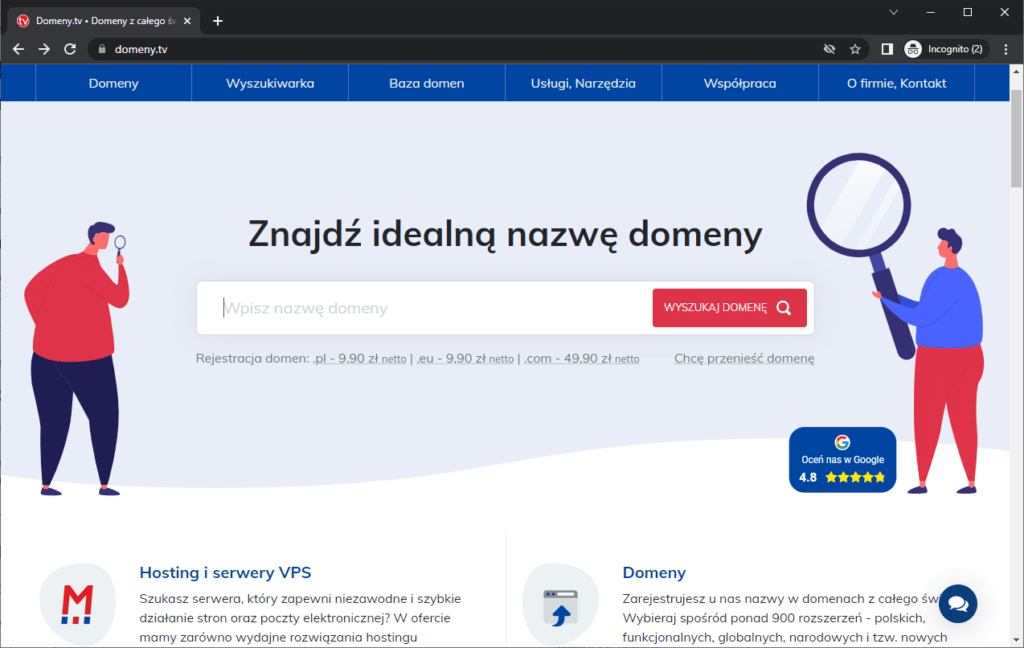Click the blocked cookies eye icon
The width and height of the screenshot is (1024, 648).
[829, 48]
